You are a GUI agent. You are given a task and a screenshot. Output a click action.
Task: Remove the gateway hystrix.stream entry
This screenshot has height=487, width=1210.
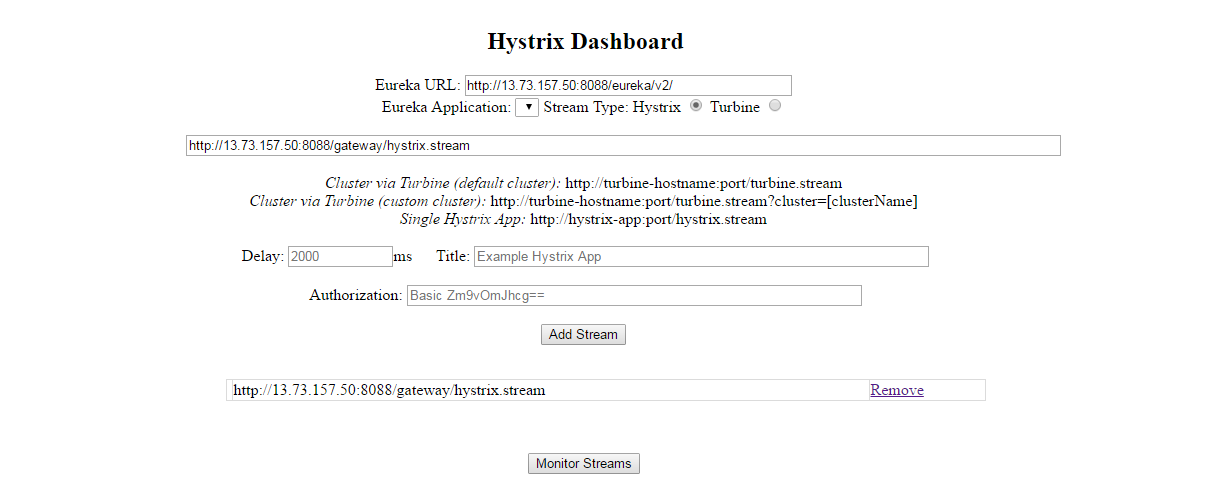897,390
